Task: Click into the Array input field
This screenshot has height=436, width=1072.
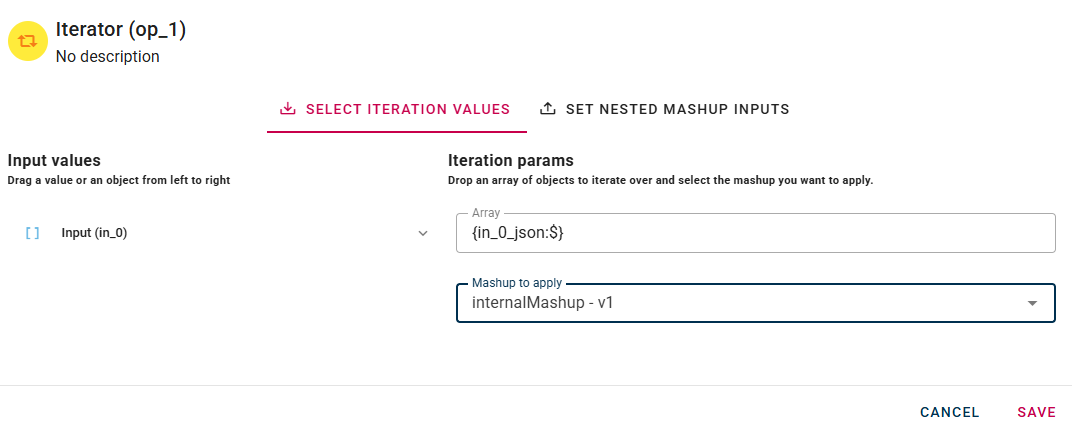Action: [x=755, y=233]
